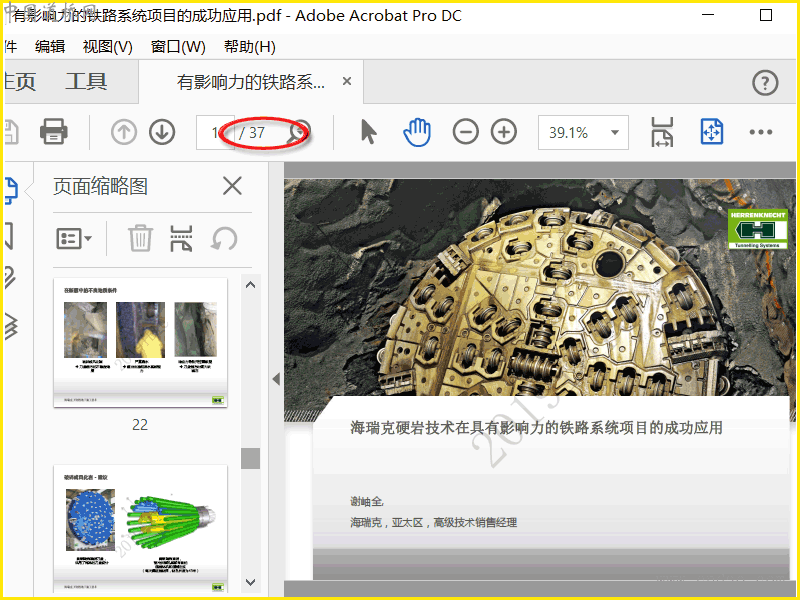The image size is (800, 600).
Task: Go to previous page with up arrow
Action: point(123,132)
